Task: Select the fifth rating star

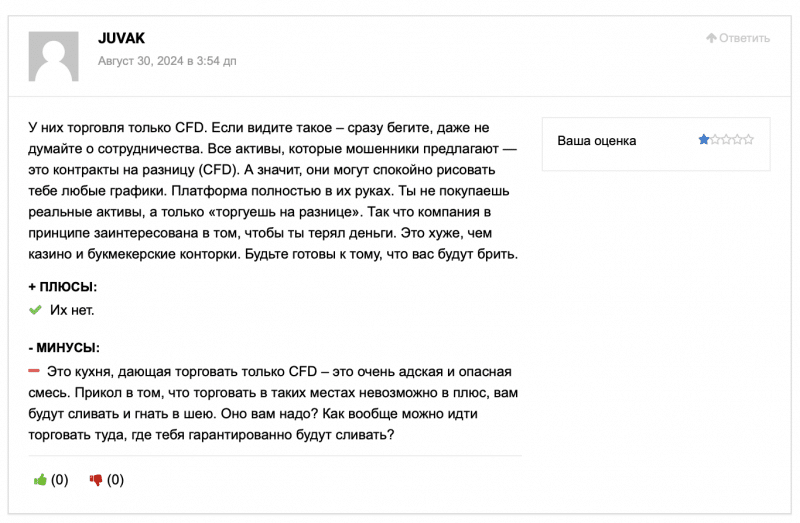Action: coord(748,139)
